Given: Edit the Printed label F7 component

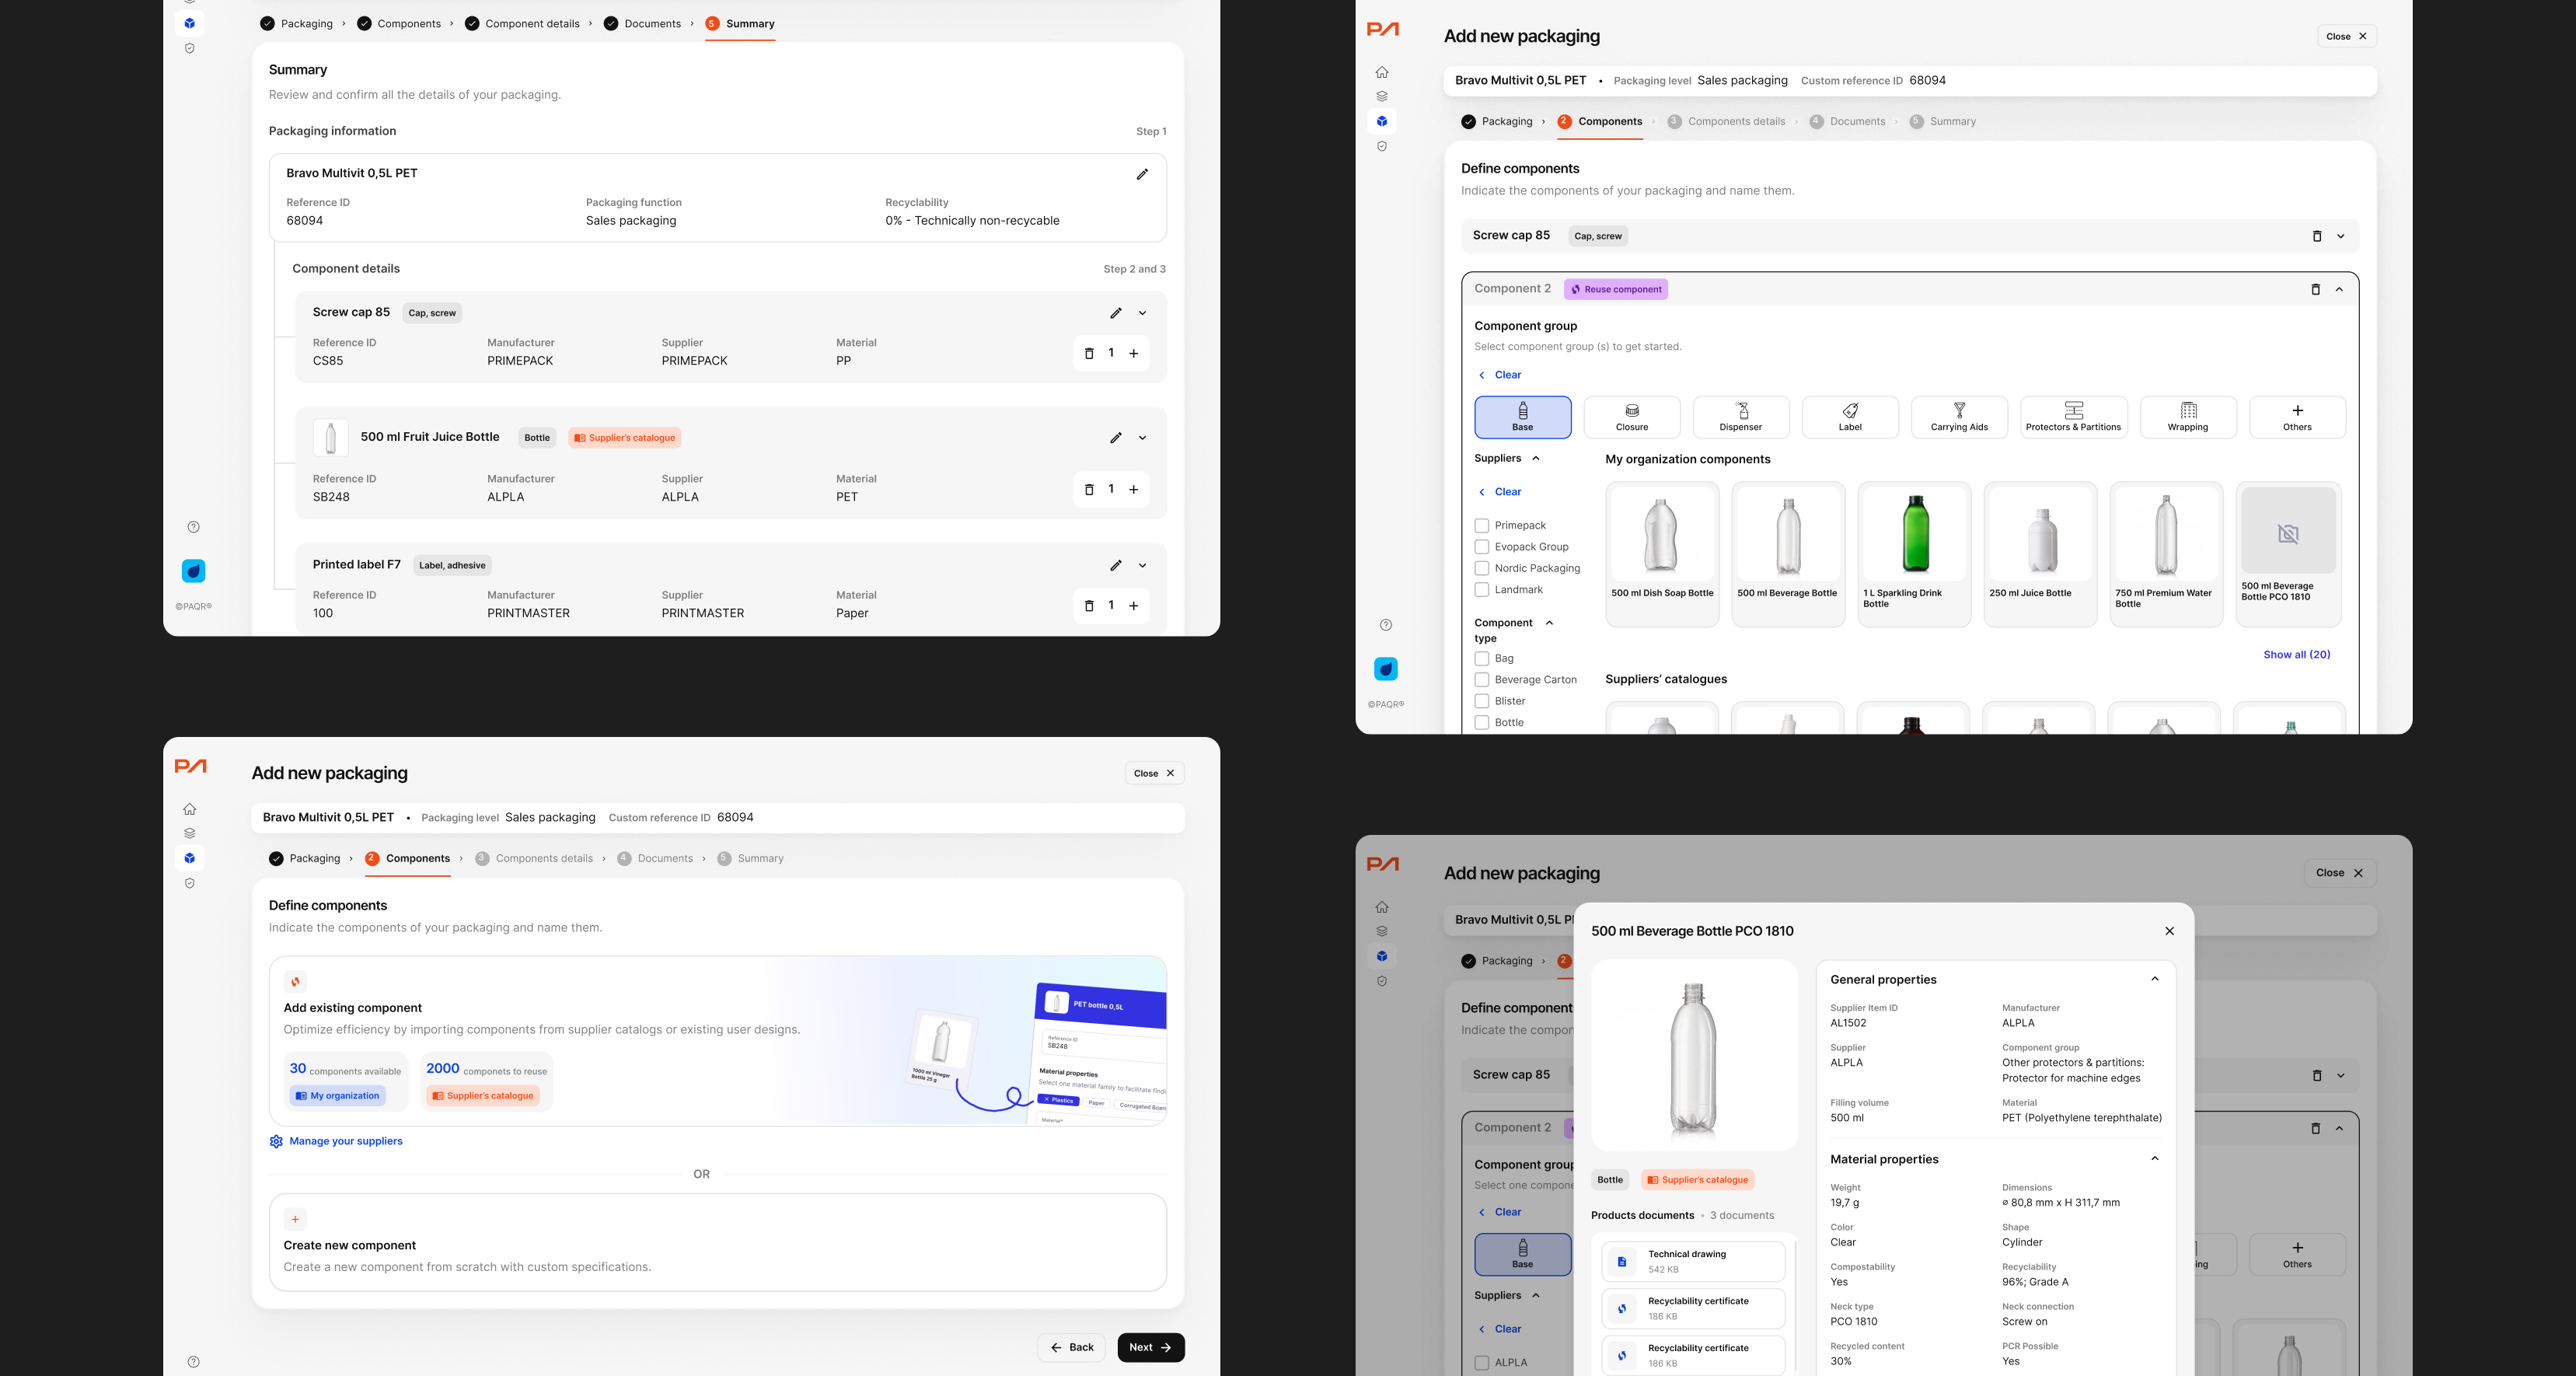Looking at the screenshot, I should tap(1116, 566).
